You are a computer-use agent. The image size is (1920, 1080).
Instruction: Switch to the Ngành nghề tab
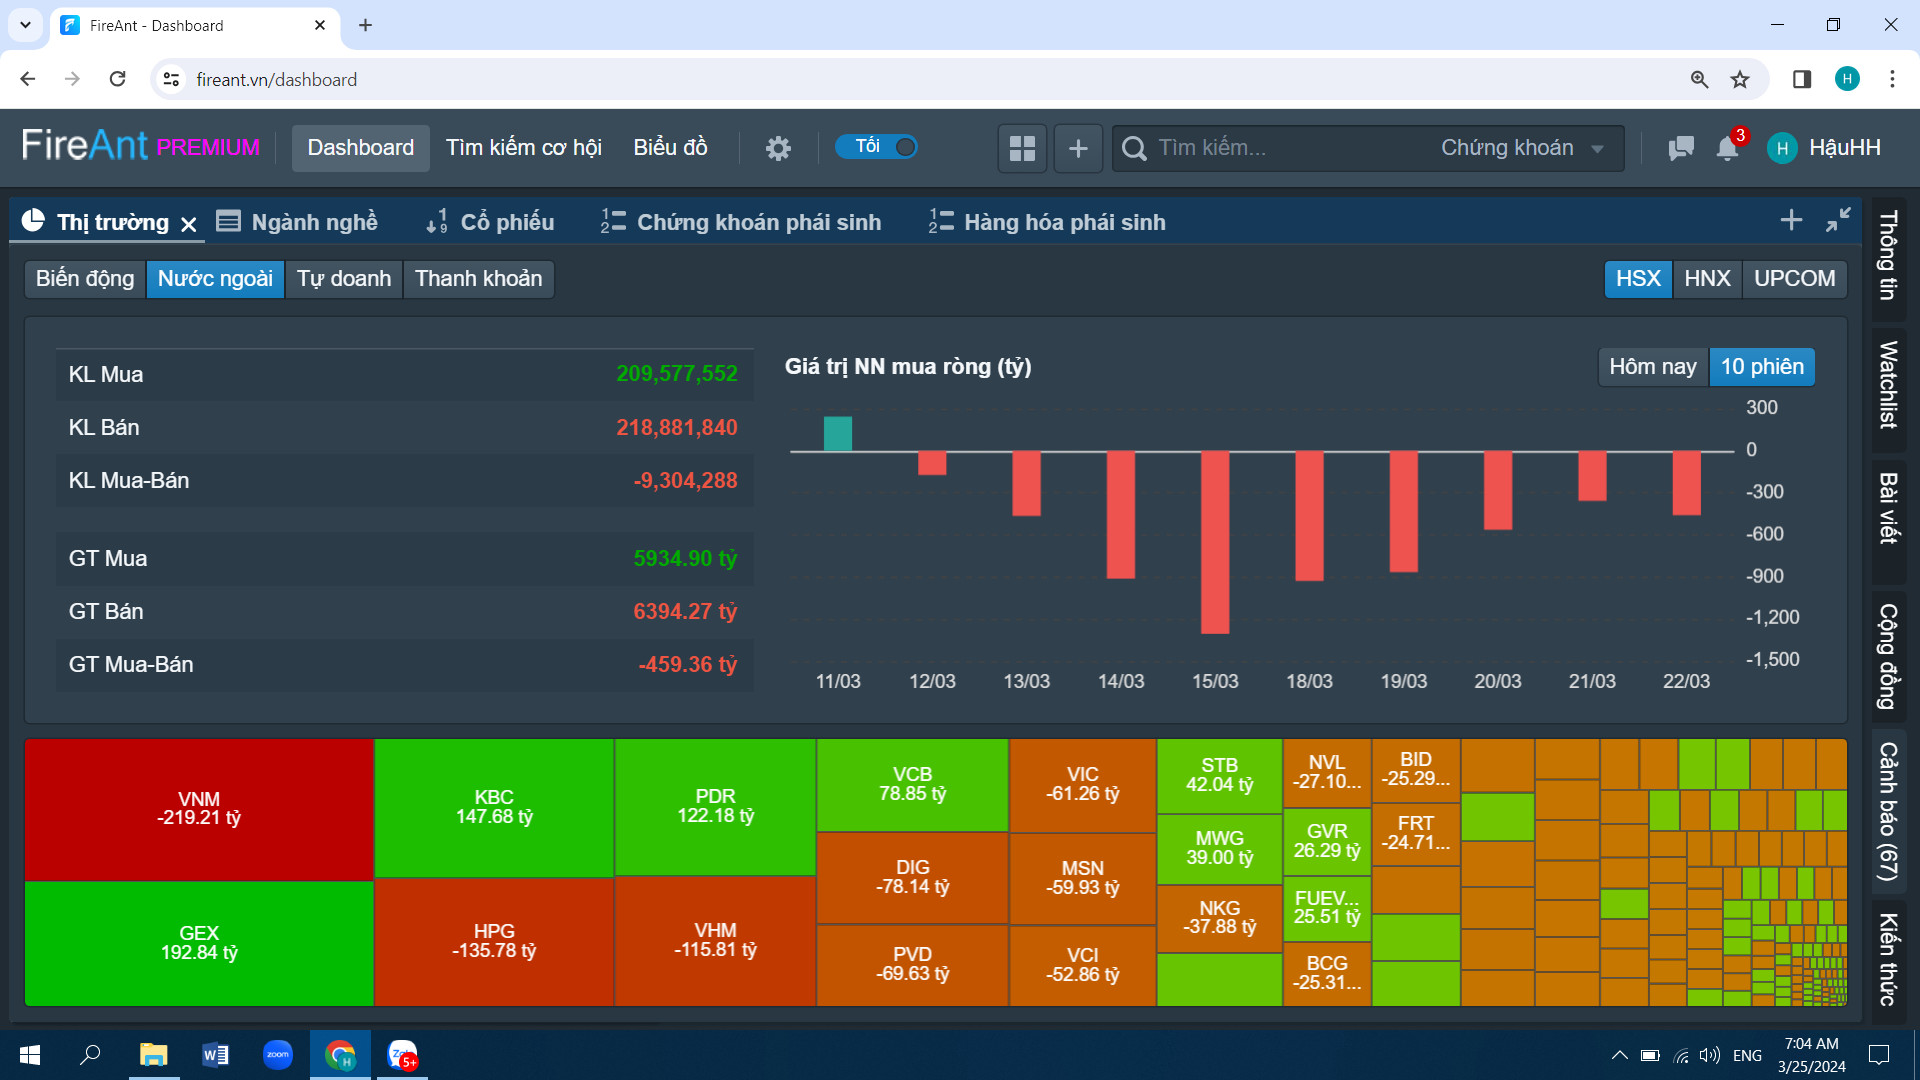(297, 222)
